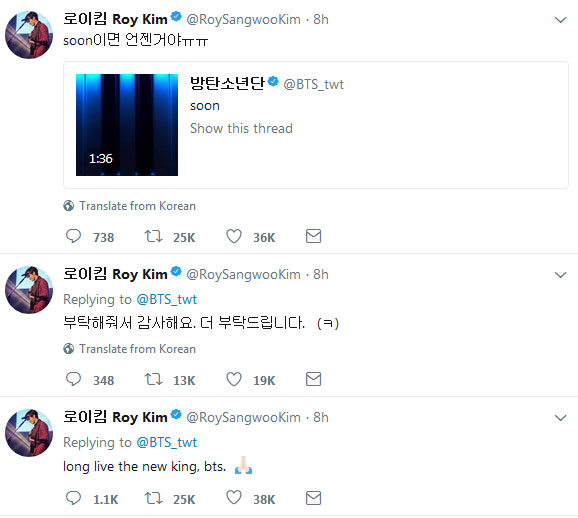Reply to the 'long live the new king' tweet
Viewport: 578px width, 518px height.
click(x=73, y=498)
